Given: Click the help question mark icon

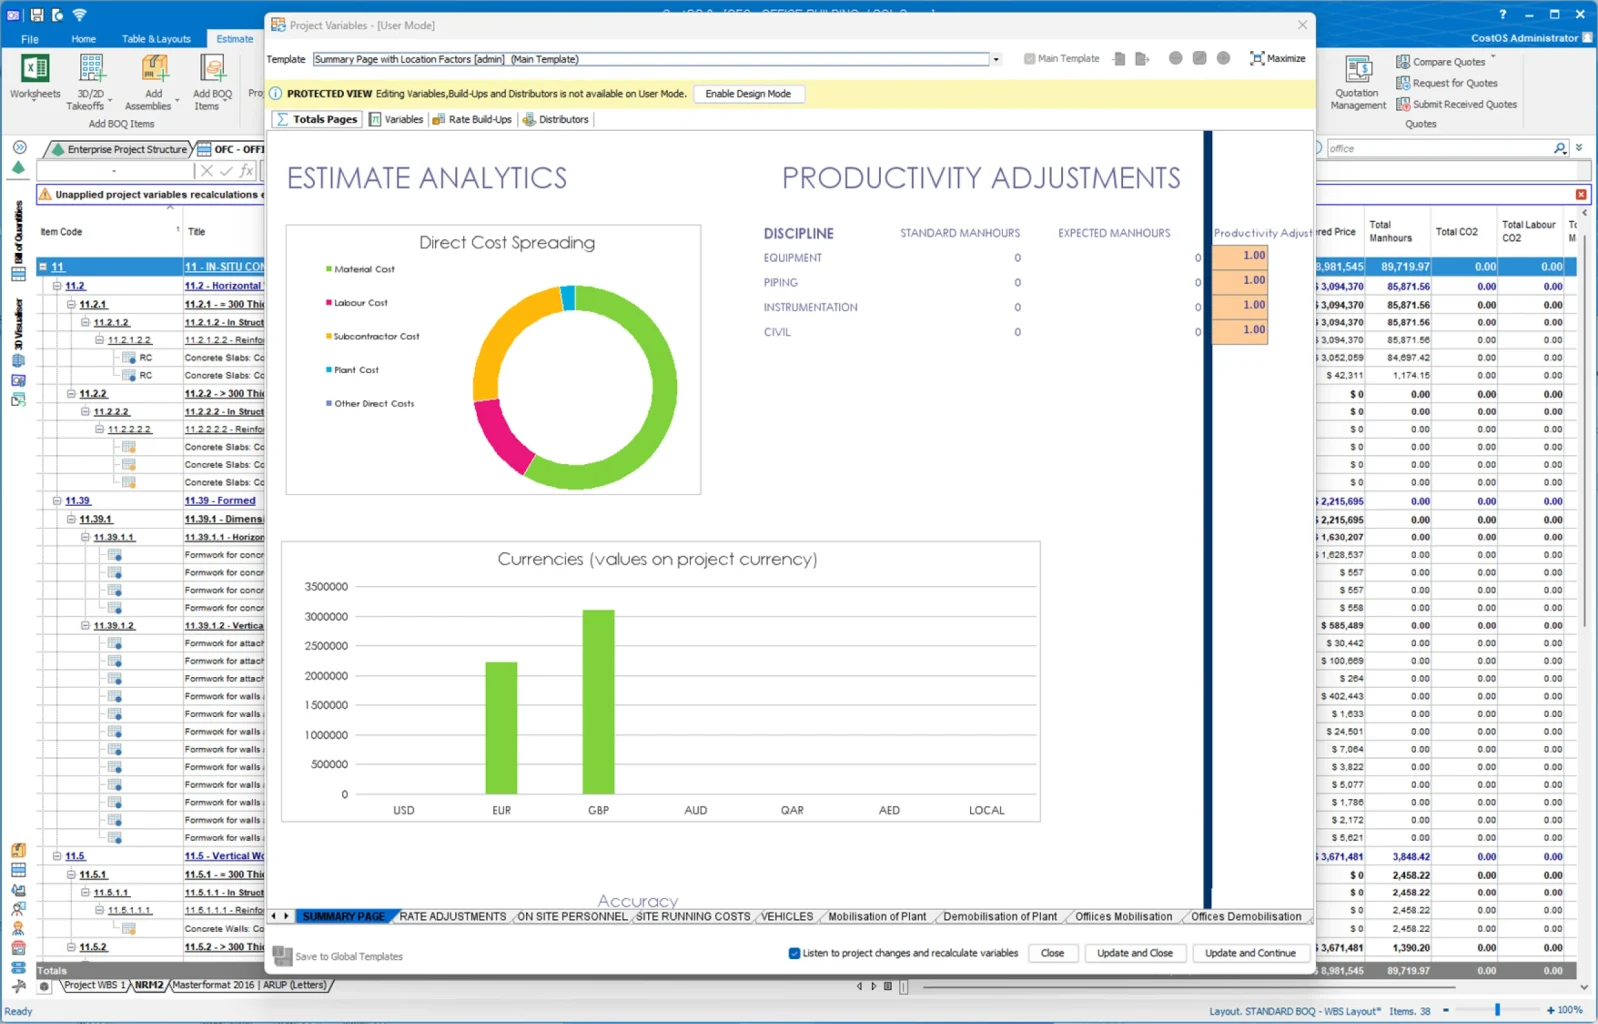Looking at the screenshot, I should [x=1502, y=15].
